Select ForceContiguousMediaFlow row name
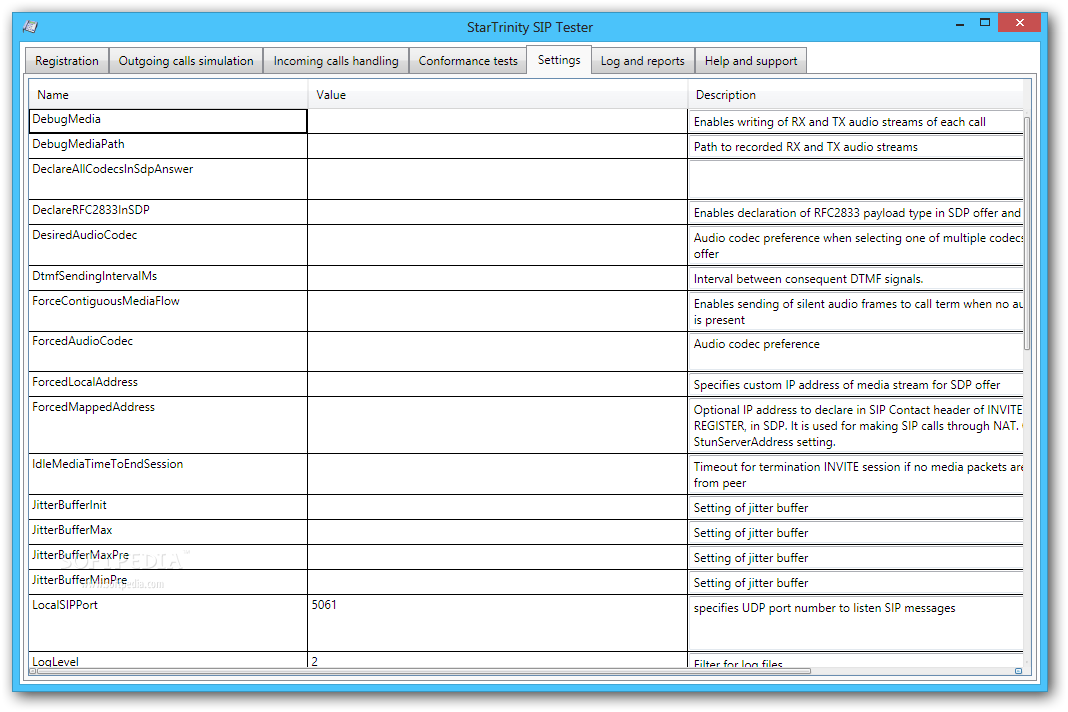This screenshot has height=712, width=1068. point(168,311)
